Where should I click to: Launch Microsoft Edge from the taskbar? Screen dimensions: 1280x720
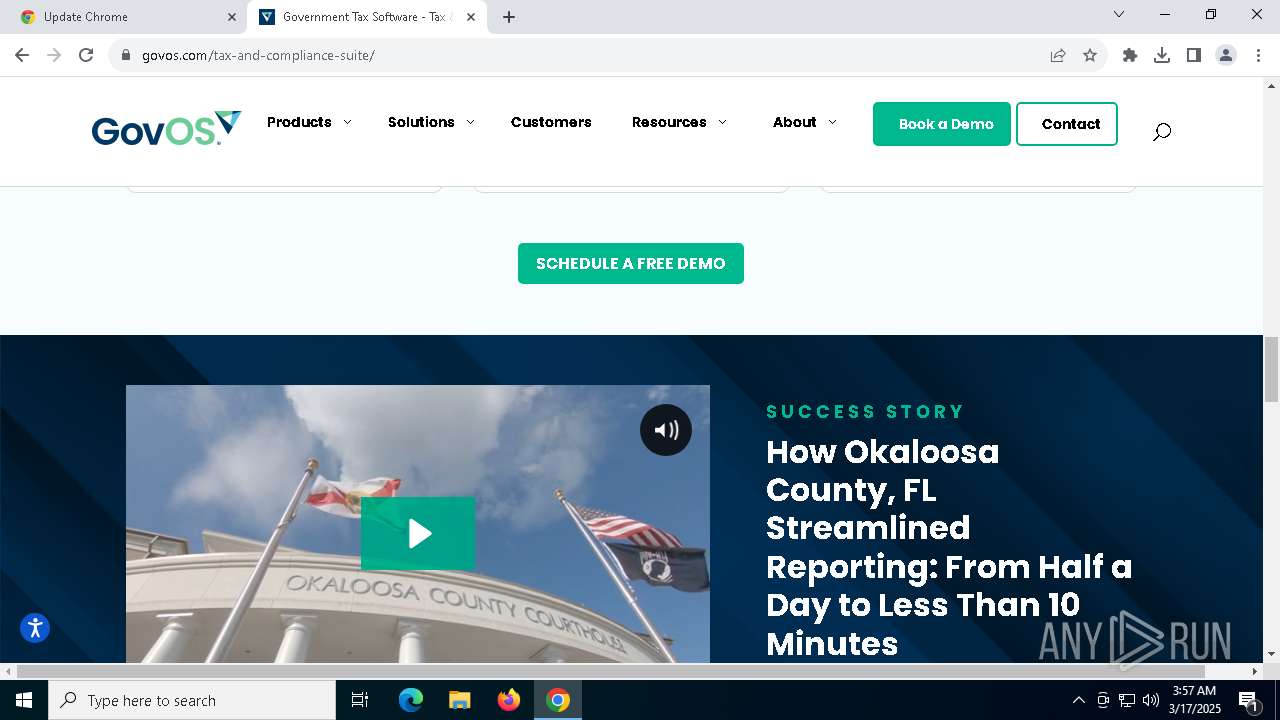411,700
